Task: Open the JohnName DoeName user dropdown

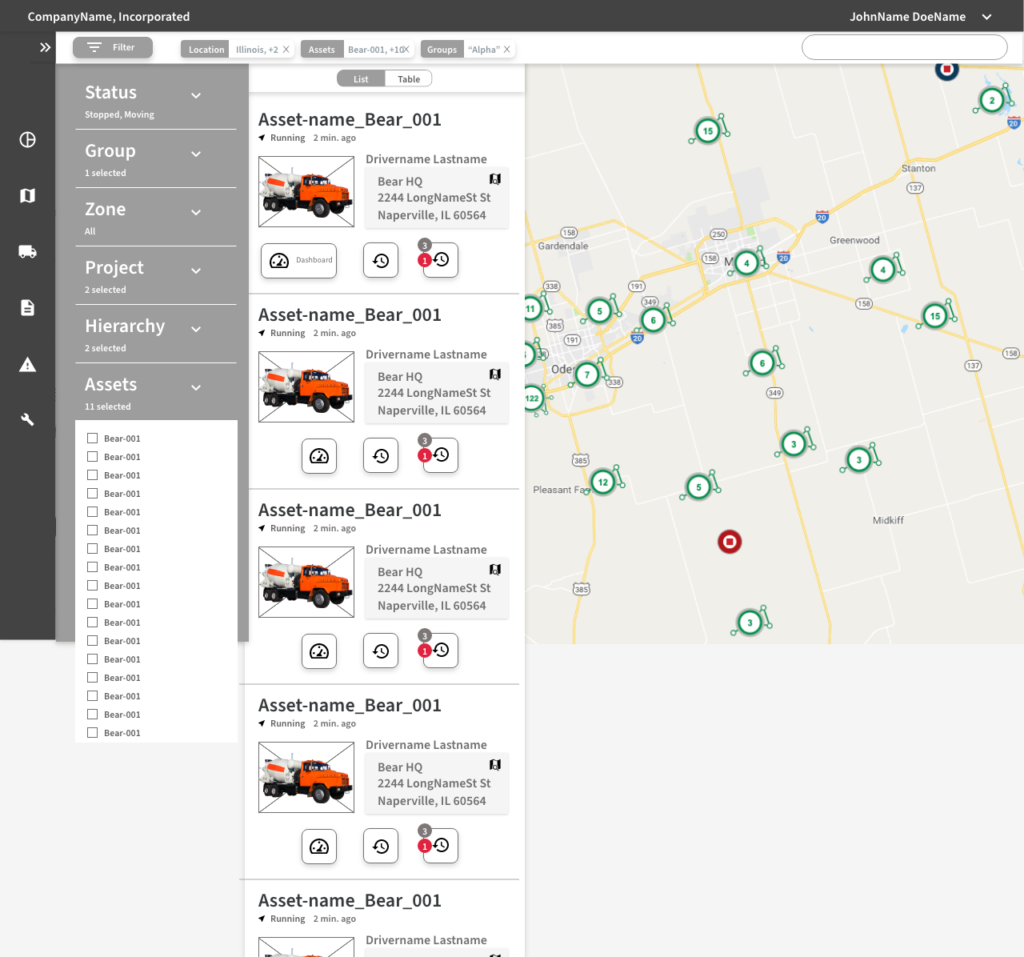Action: click(986, 17)
